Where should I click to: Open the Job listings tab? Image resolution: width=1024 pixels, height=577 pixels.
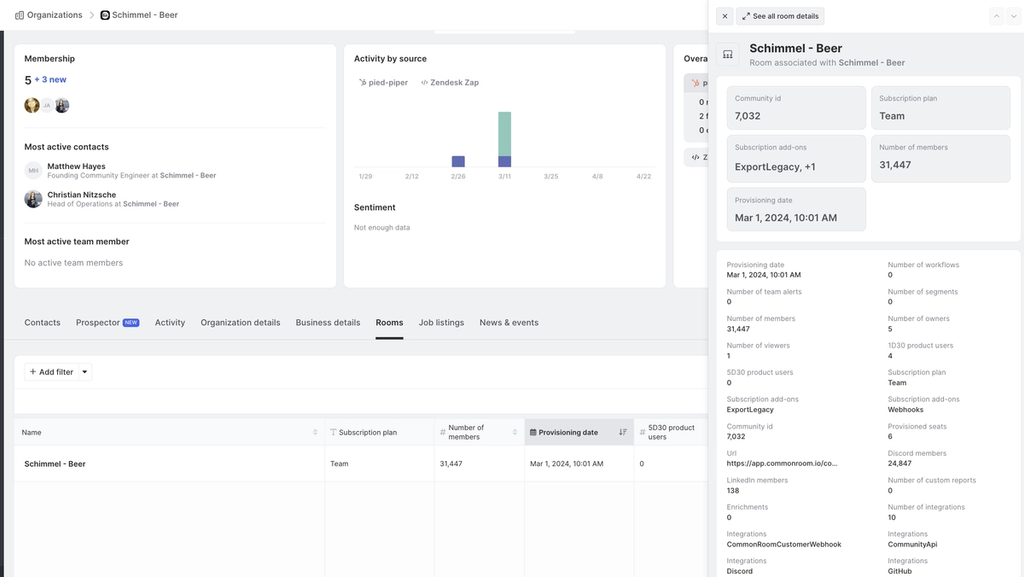pos(441,322)
